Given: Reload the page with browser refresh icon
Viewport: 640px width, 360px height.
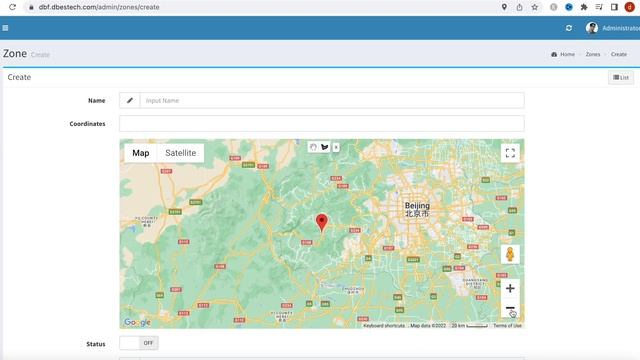Looking at the screenshot, I should click(x=12, y=7).
